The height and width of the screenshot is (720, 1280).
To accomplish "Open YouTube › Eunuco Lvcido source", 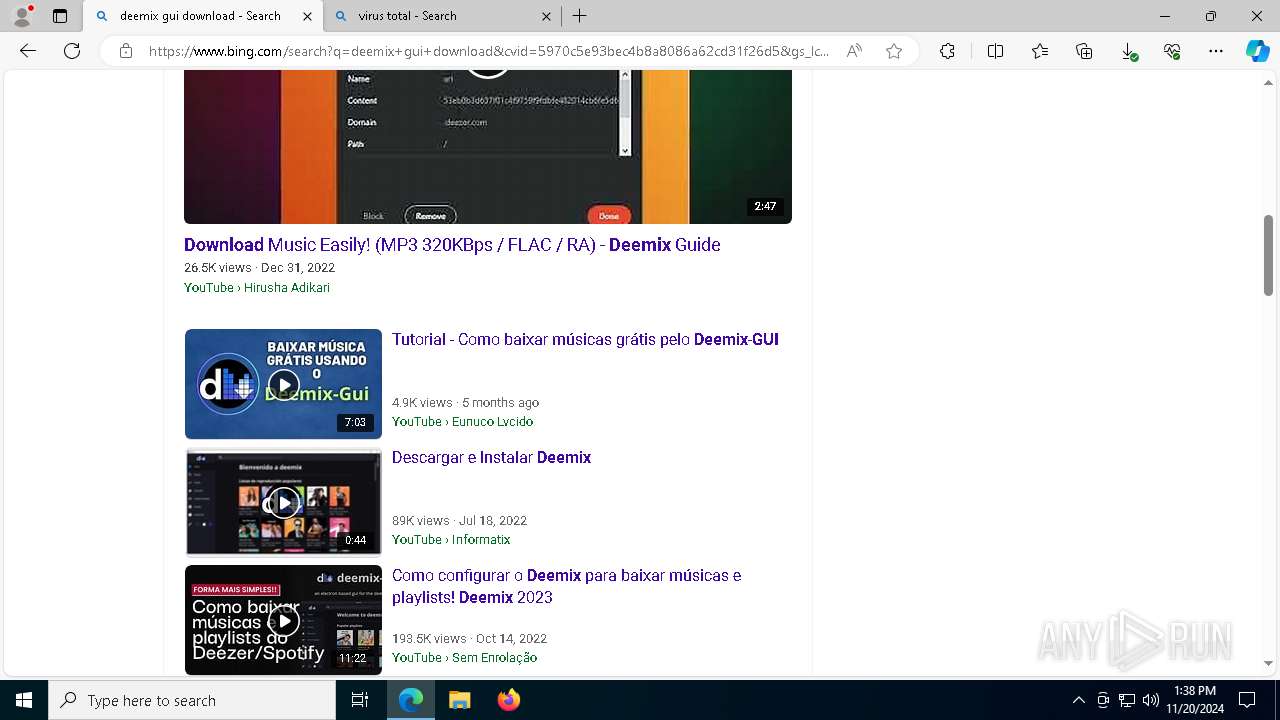I will pyautogui.click(x=462, y=422).
